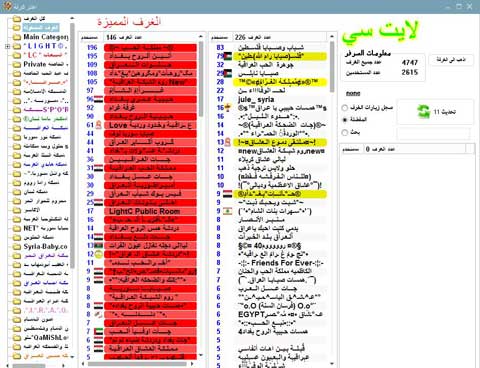
Task: Select the L I G H T tree item
Action: coord(45,46)
